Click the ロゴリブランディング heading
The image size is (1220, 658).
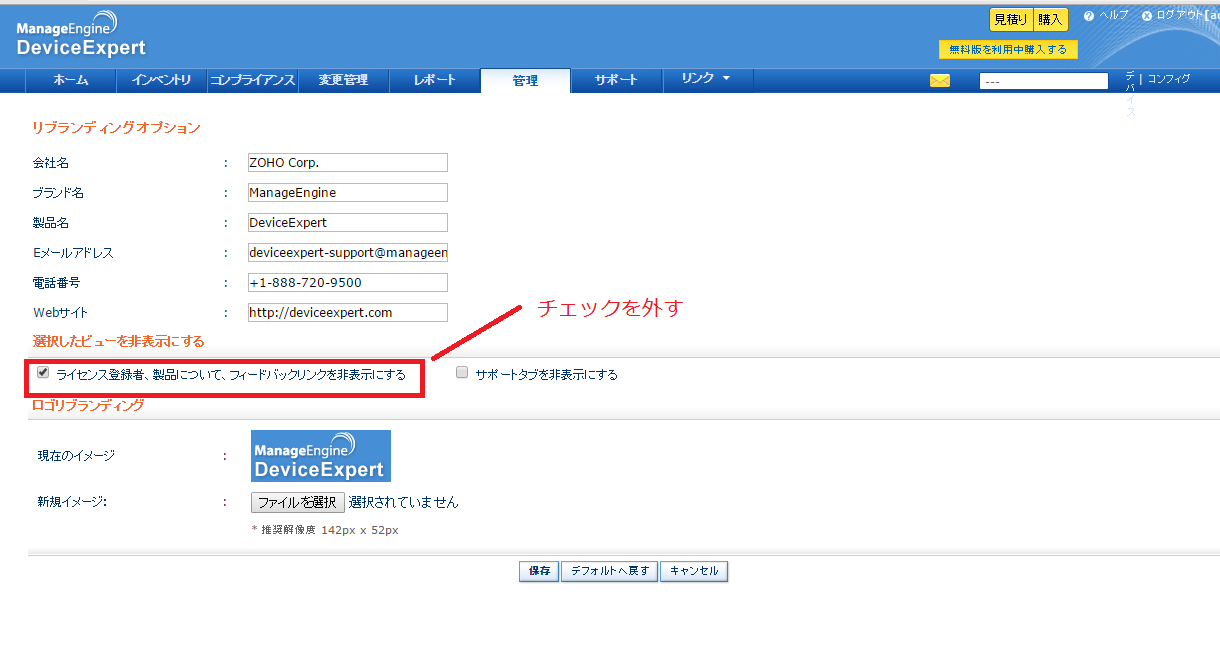click(88, 405)
